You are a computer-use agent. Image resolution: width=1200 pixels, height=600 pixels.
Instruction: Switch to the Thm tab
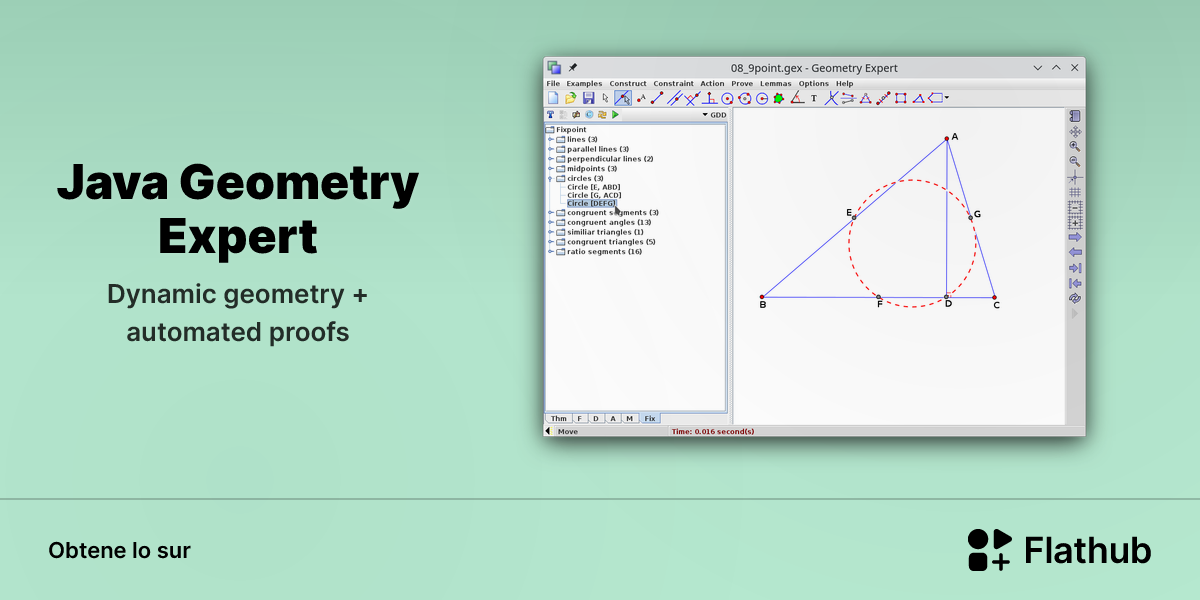click(x=558, y=418)
